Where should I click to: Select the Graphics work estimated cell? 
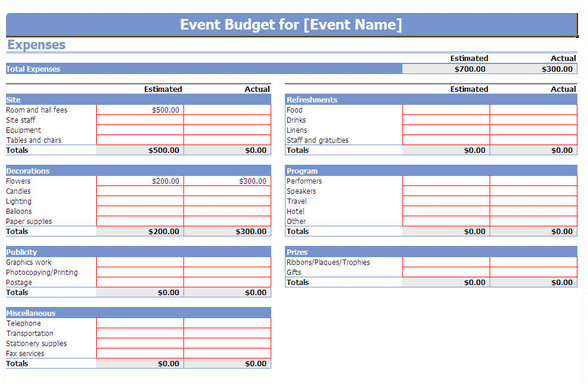point(140,262)
